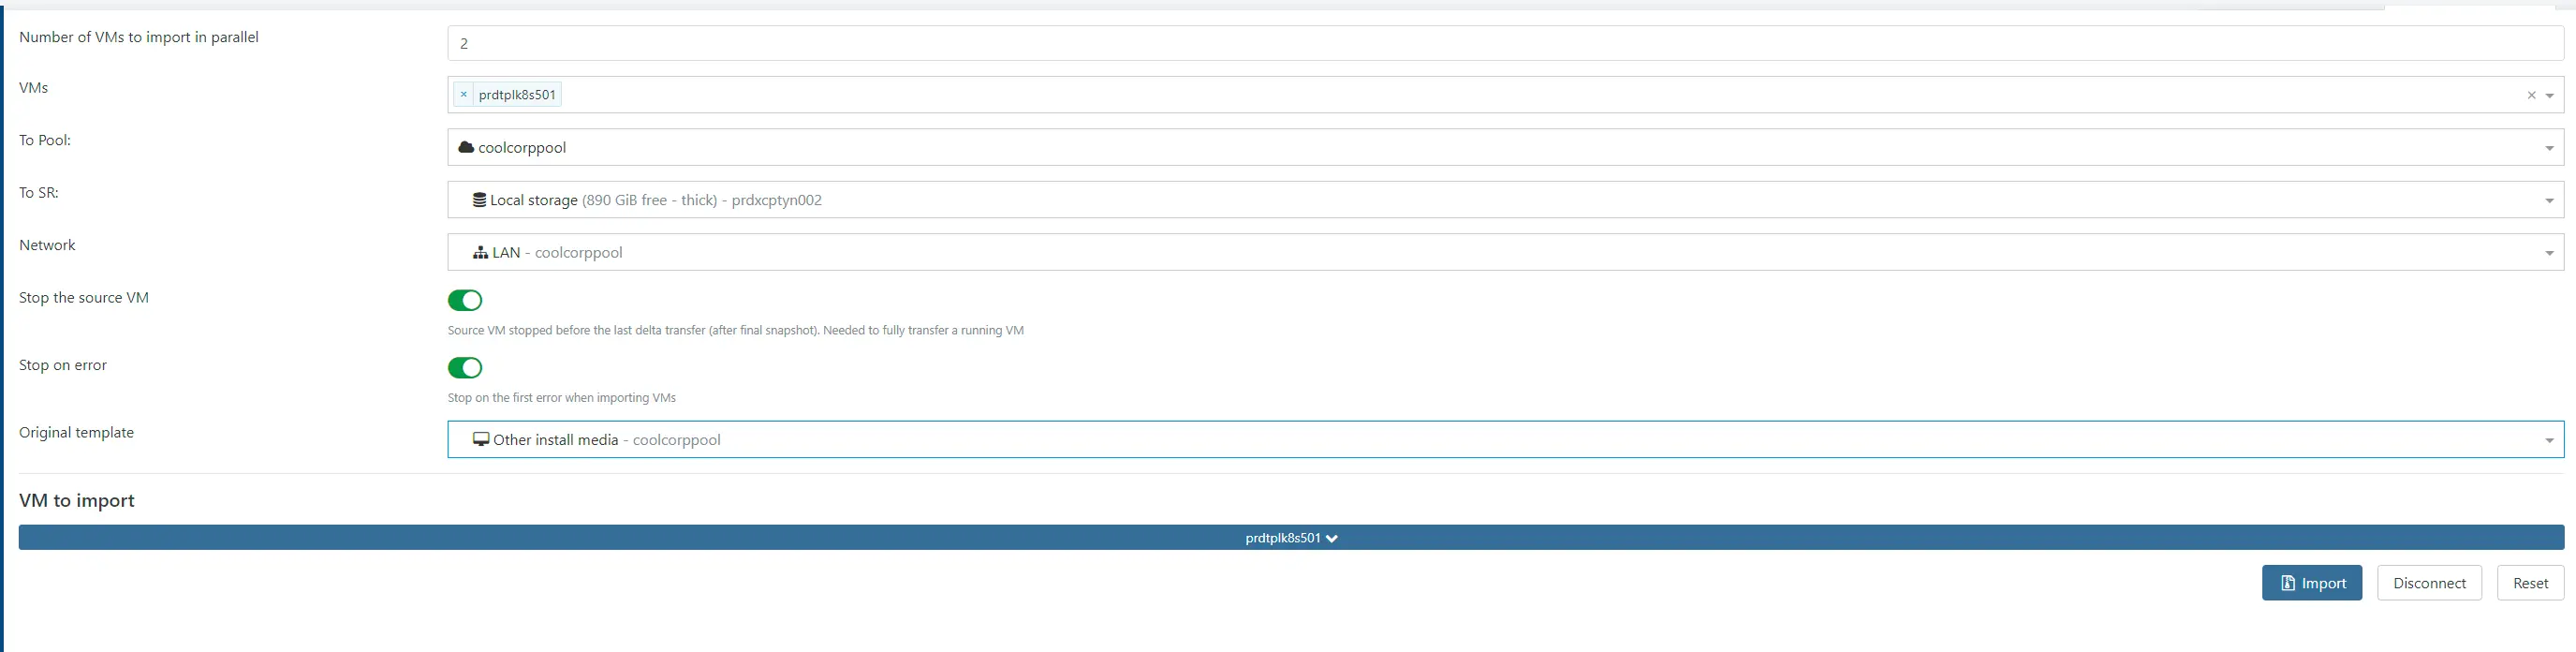
Task: Click the 'Network' label
Action: pos(47,245)
